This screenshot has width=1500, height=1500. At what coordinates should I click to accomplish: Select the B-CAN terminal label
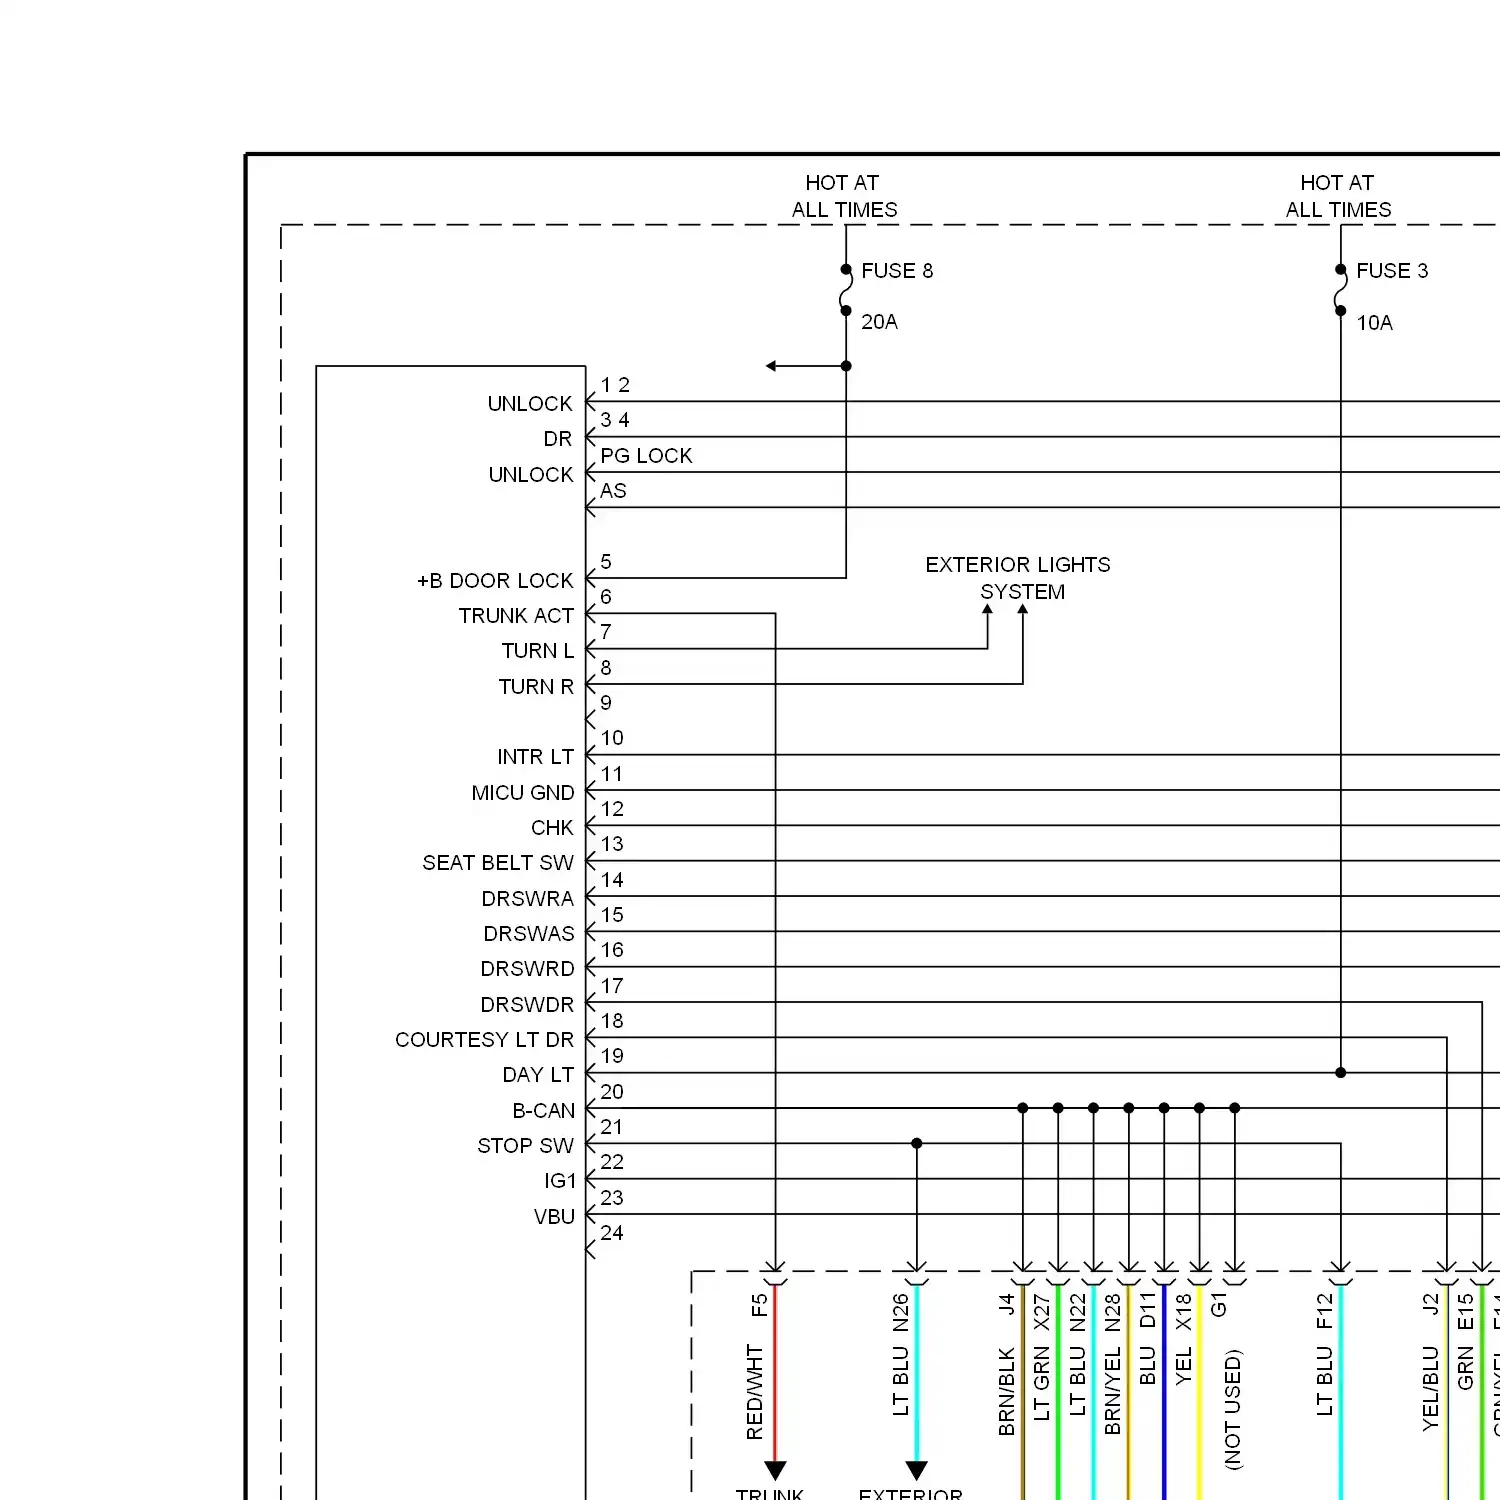coord(543,1111)
